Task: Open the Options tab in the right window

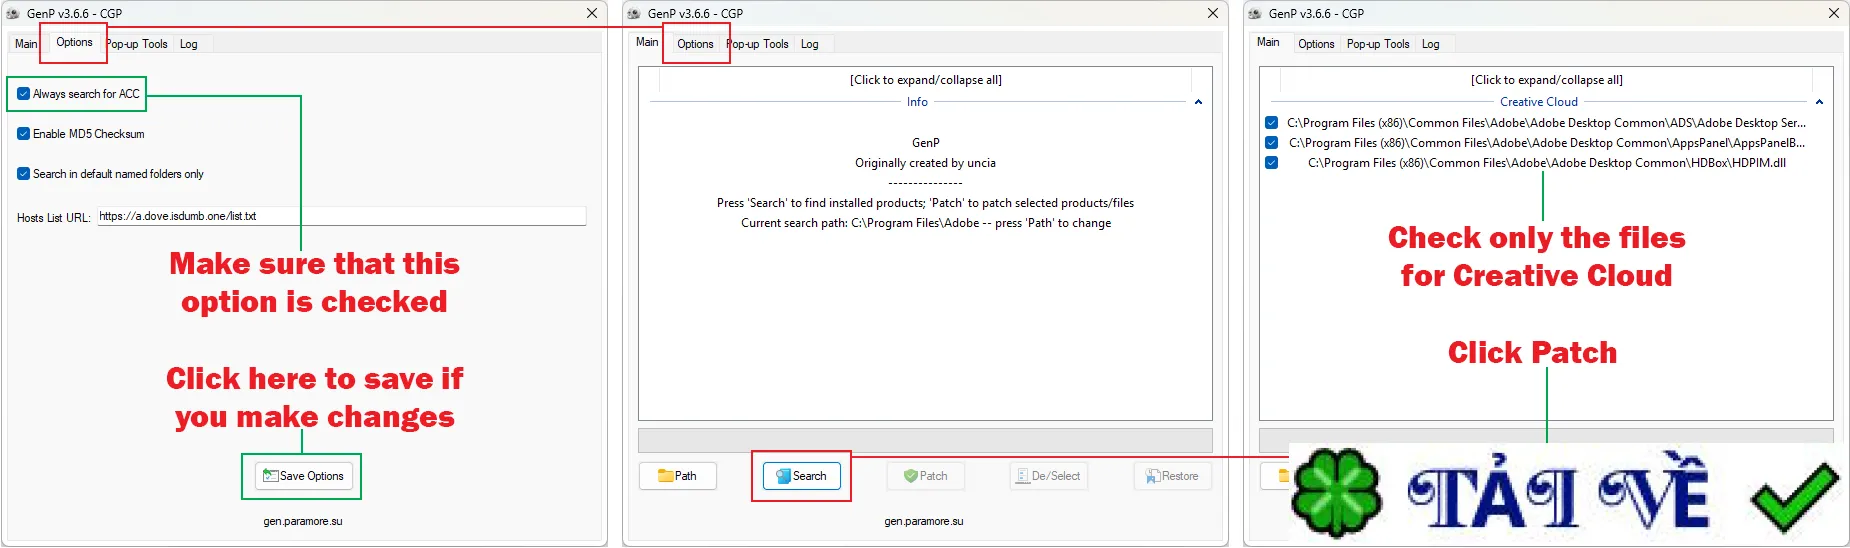Action: pos(1316,44)
